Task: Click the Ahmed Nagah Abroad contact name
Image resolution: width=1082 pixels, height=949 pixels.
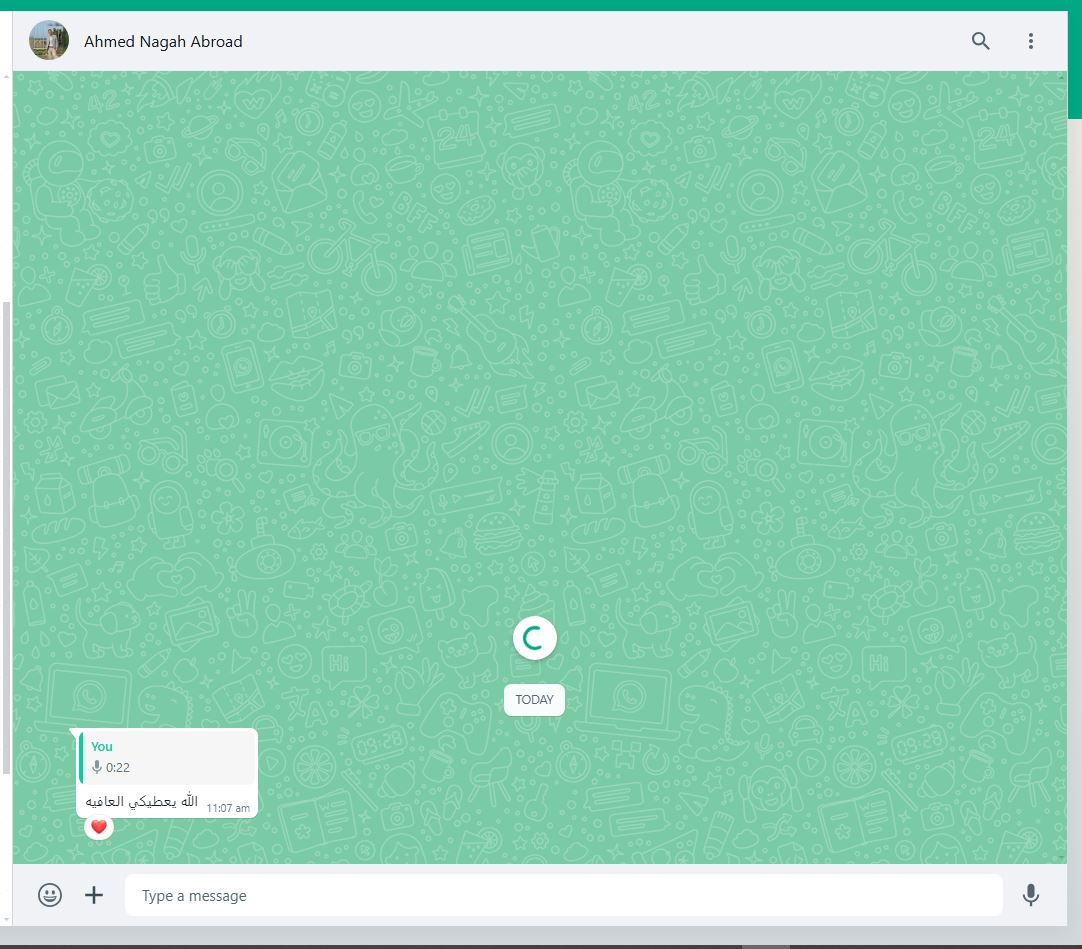Action: tap(163, 41)
